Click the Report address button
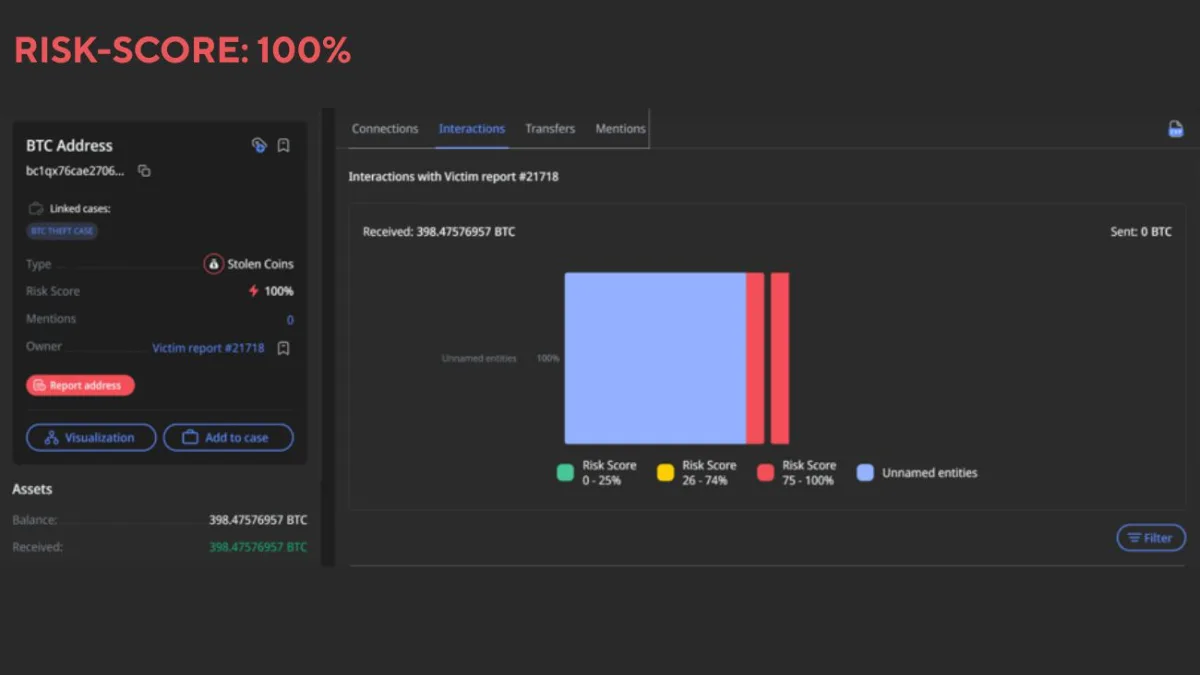The image size is (1200, 675). click(x=80, y=385)
